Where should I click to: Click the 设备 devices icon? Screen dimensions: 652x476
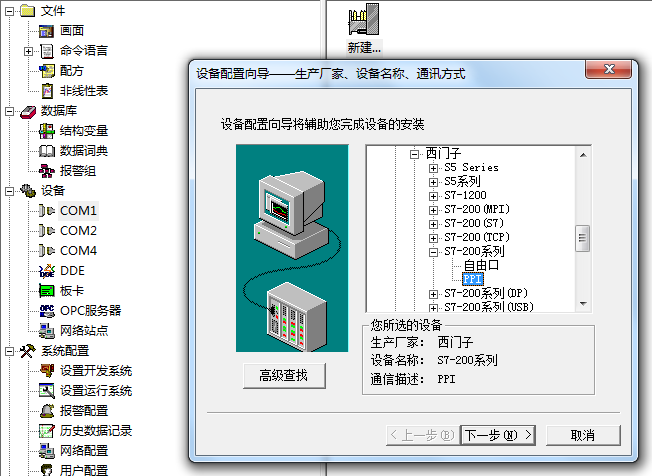pyautogui.click(x=28, y=191)
